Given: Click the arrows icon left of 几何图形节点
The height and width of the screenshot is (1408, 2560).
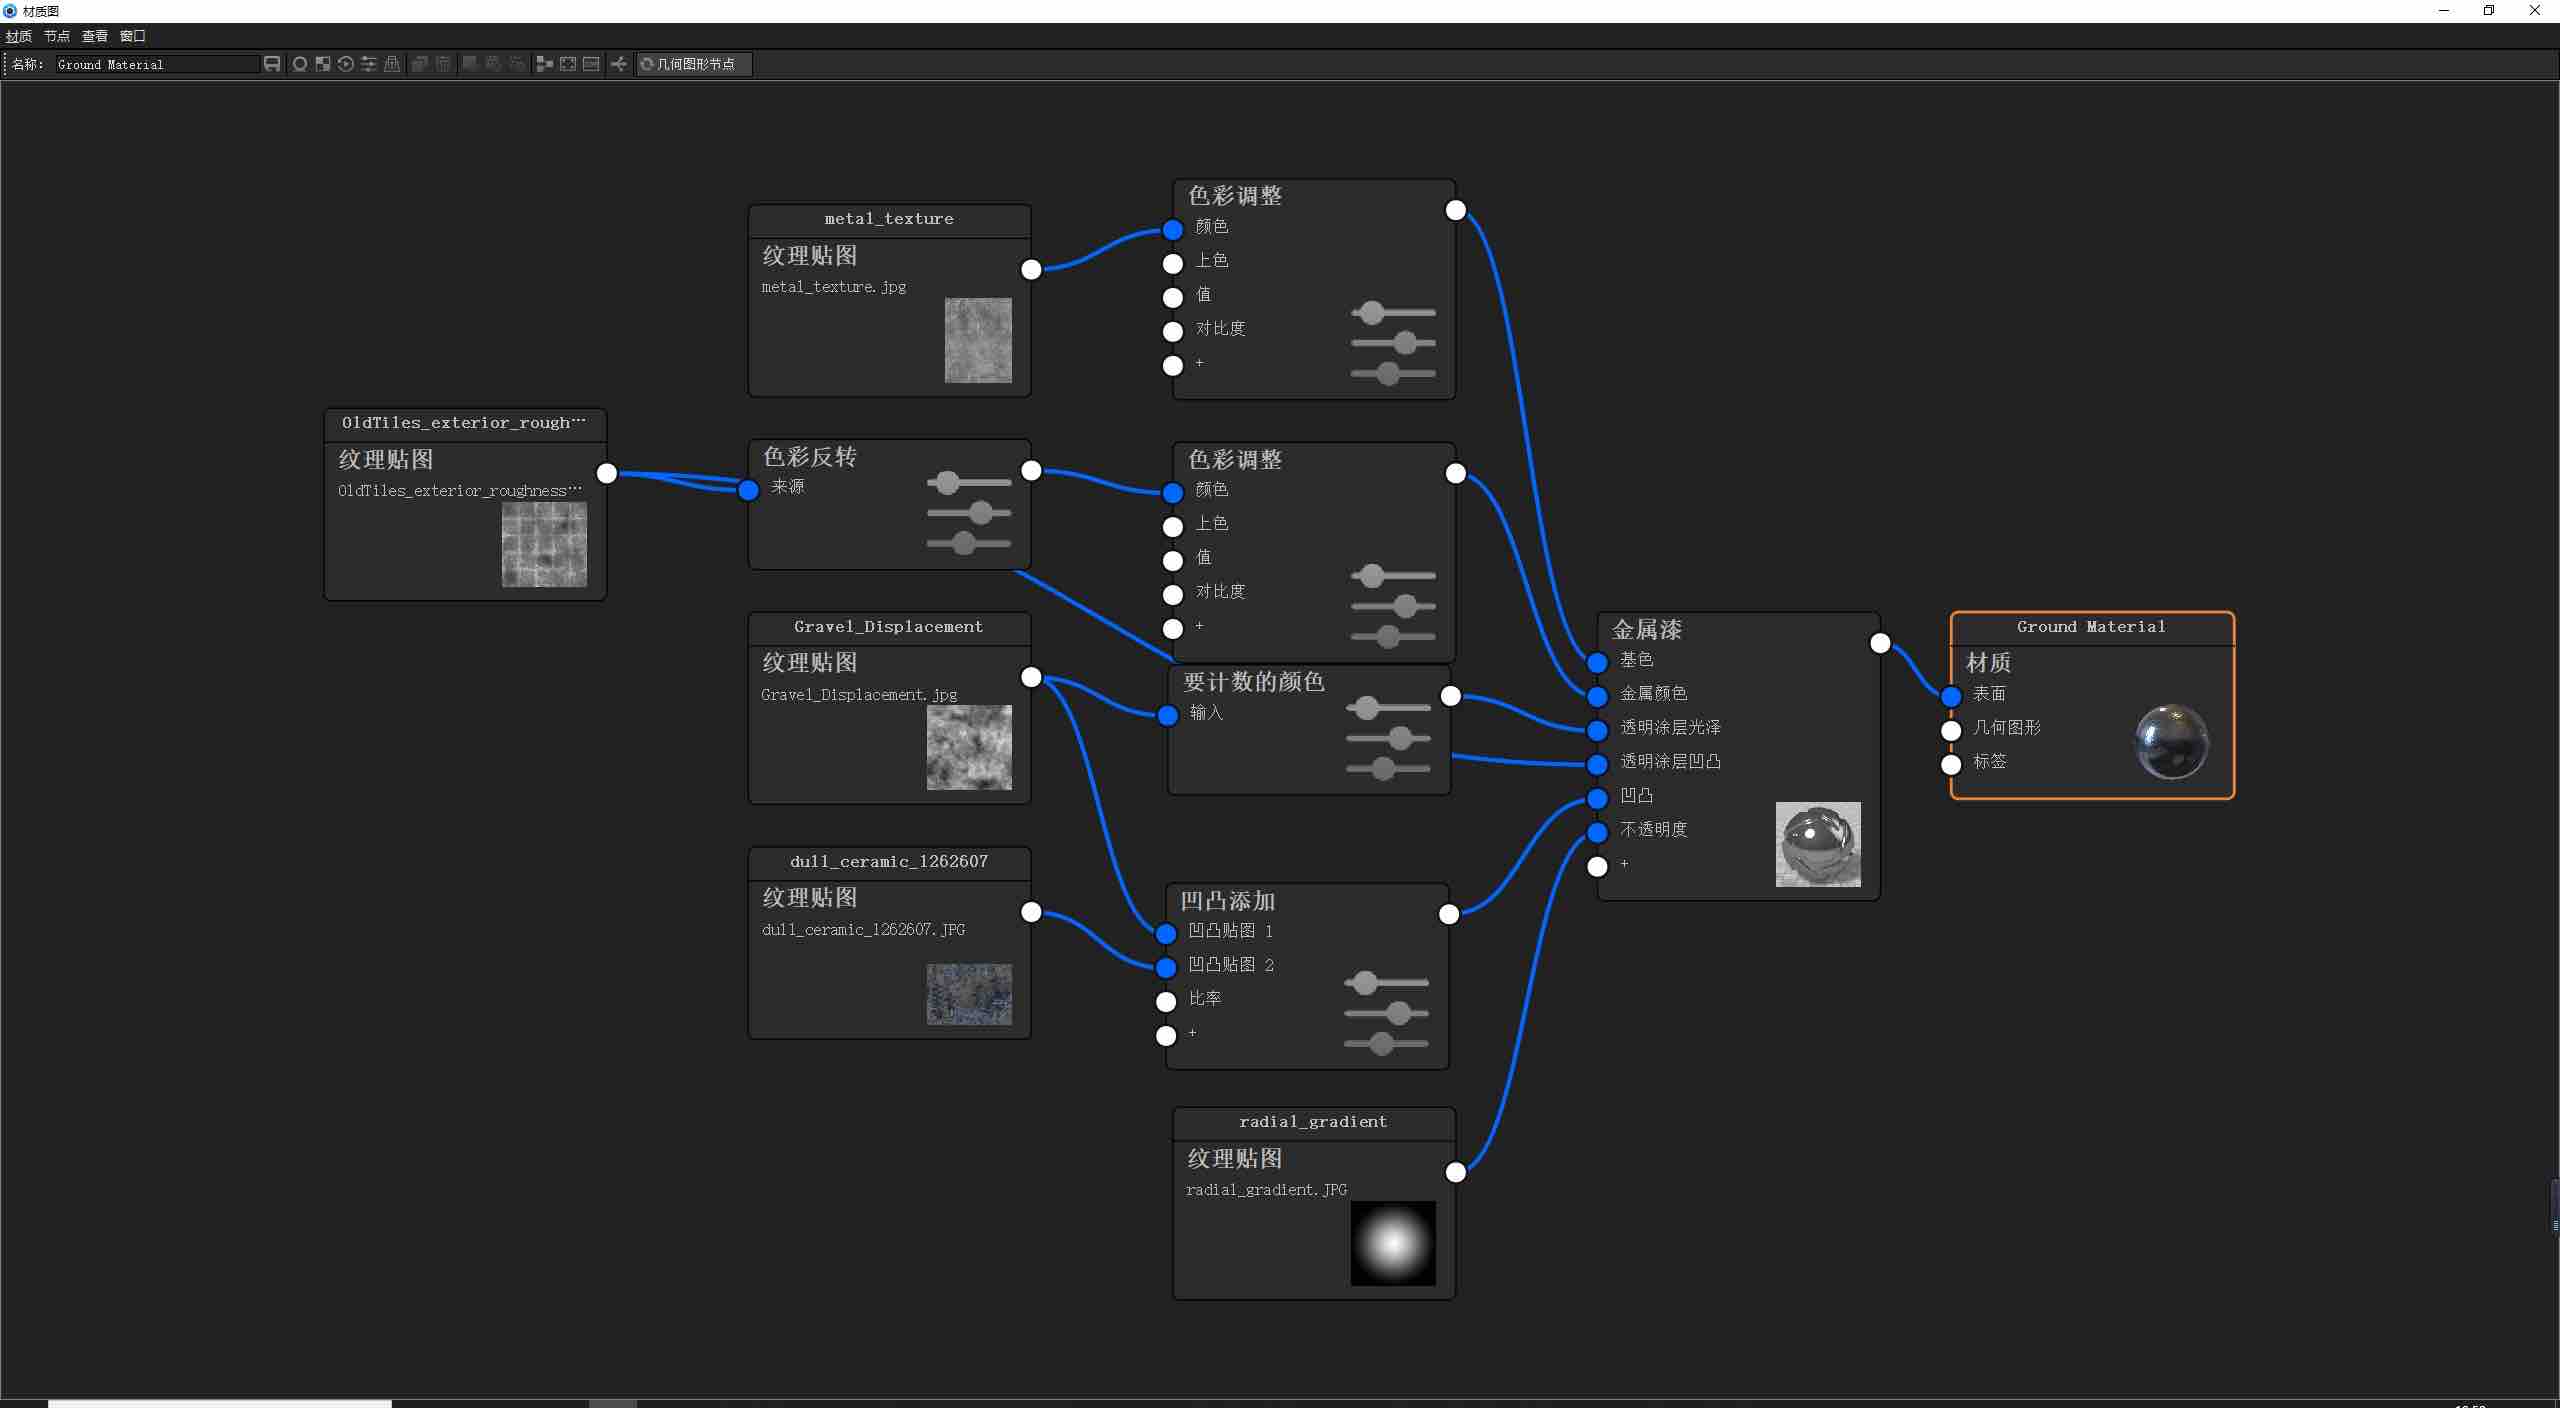Looking at the screenshot, I should 619,64.
